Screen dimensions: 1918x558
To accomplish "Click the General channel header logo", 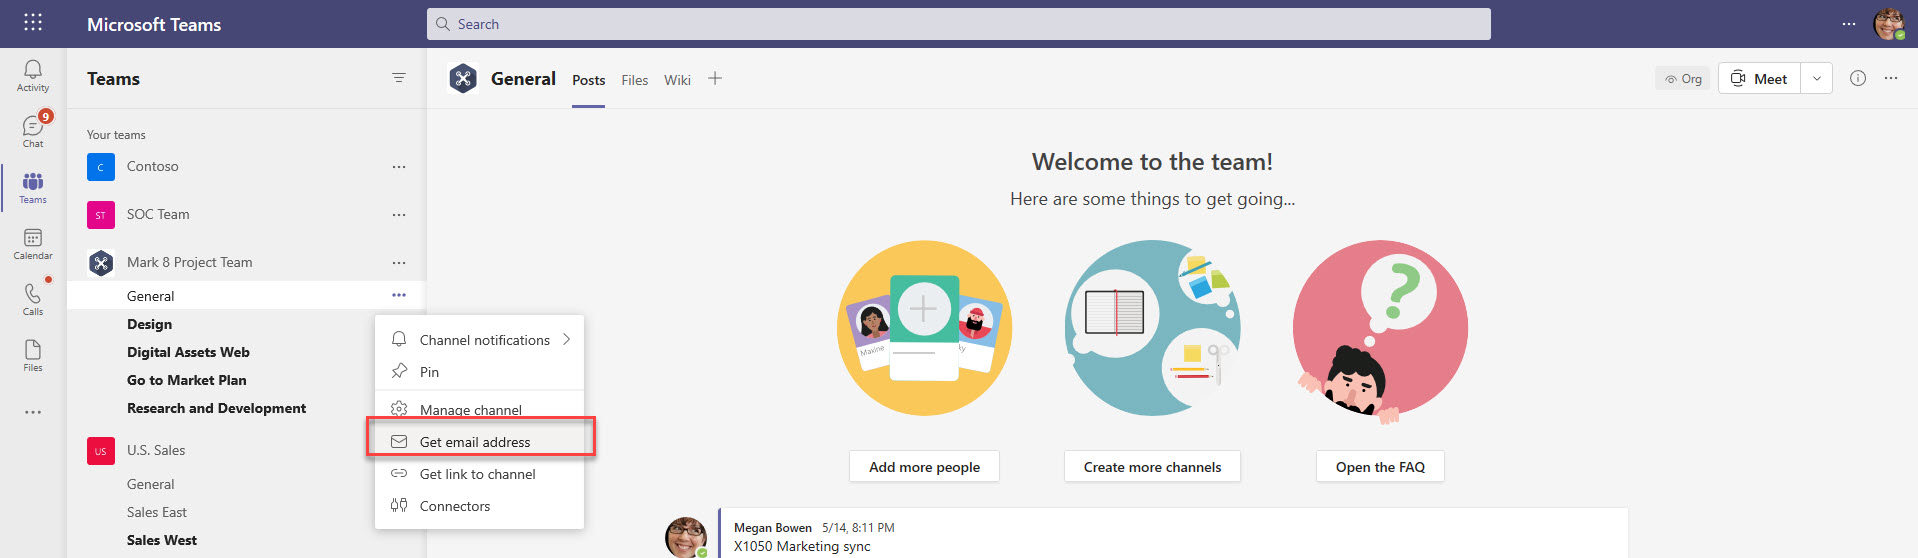I will [463, 78].
